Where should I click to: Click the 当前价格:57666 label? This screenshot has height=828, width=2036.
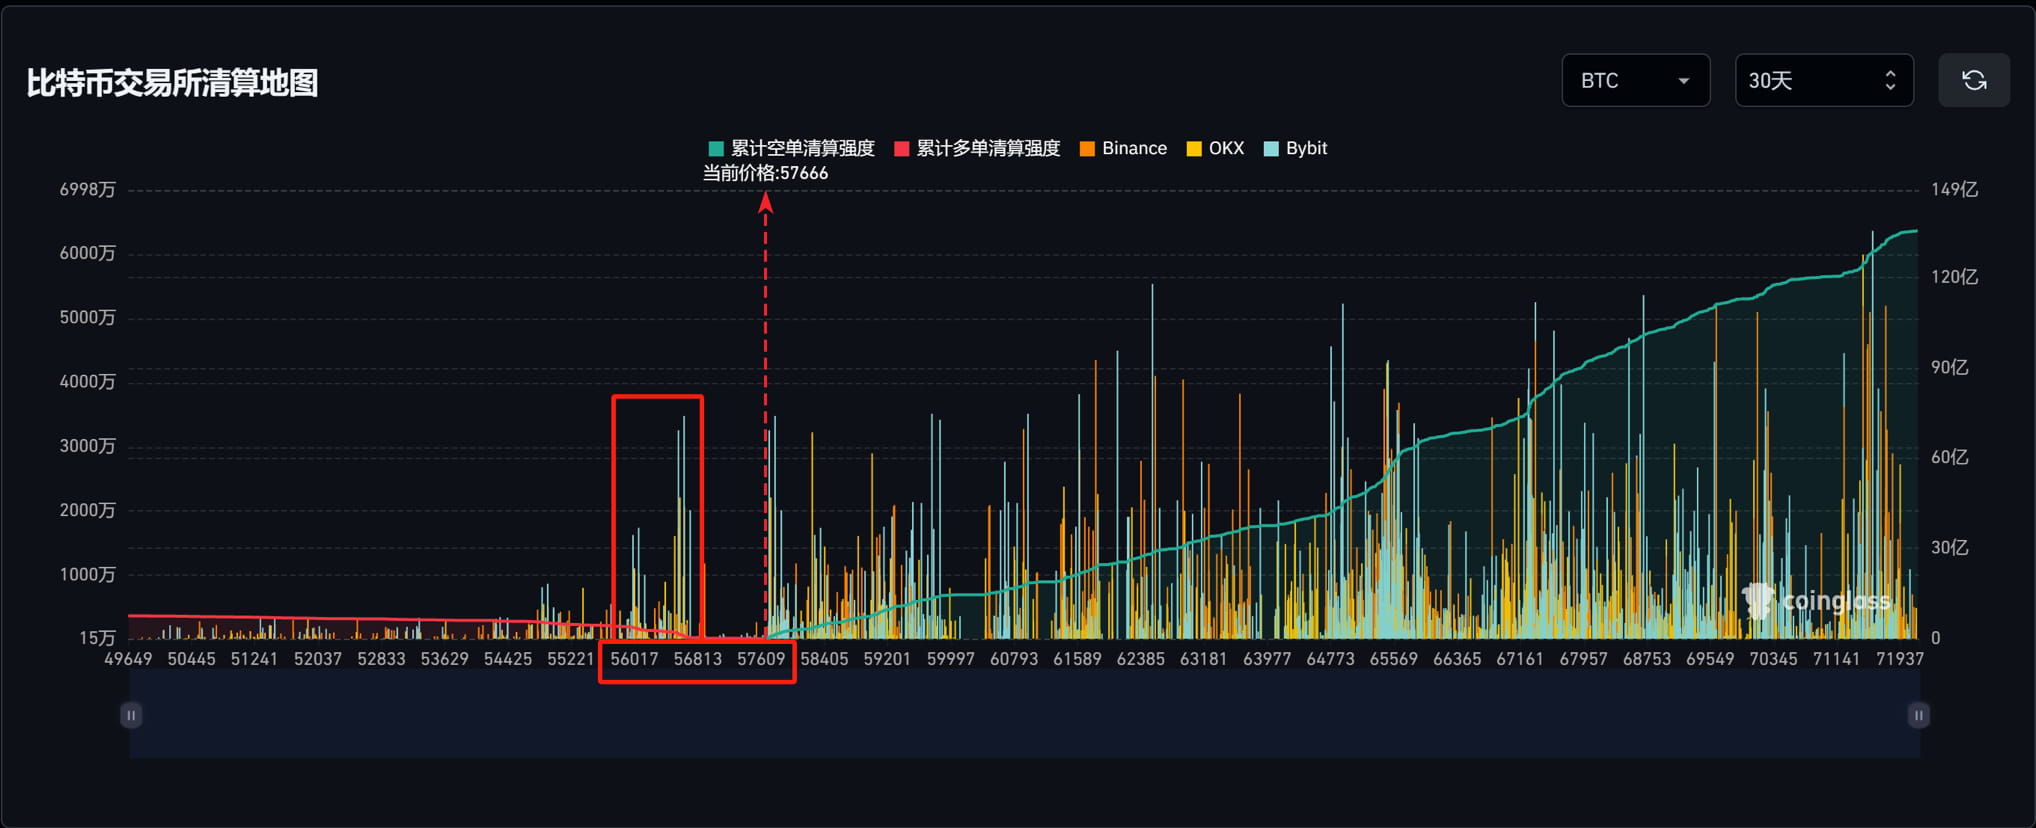(765, 173)
